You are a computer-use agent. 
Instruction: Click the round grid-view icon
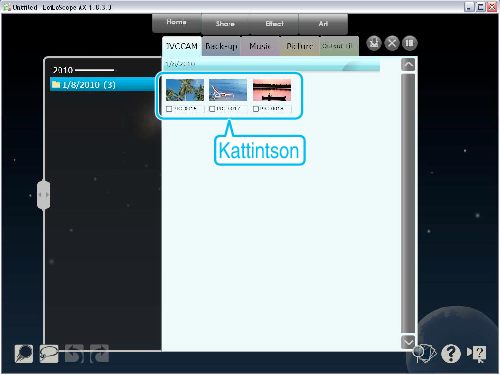pyautogui.click(x=409, y=43)
